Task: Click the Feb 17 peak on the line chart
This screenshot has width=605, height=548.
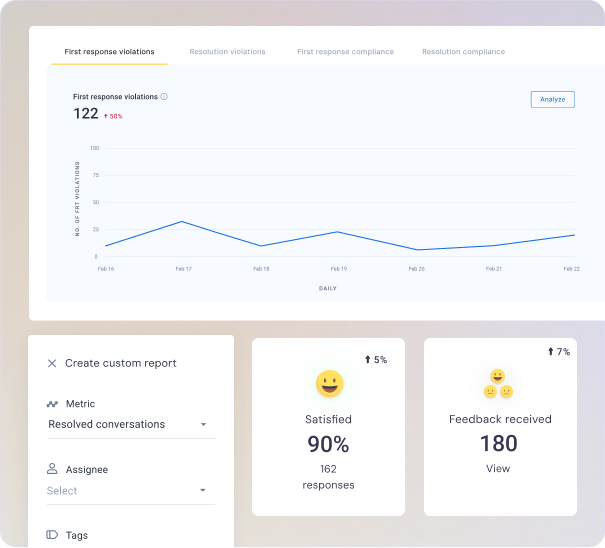Action: coord(181,222)
